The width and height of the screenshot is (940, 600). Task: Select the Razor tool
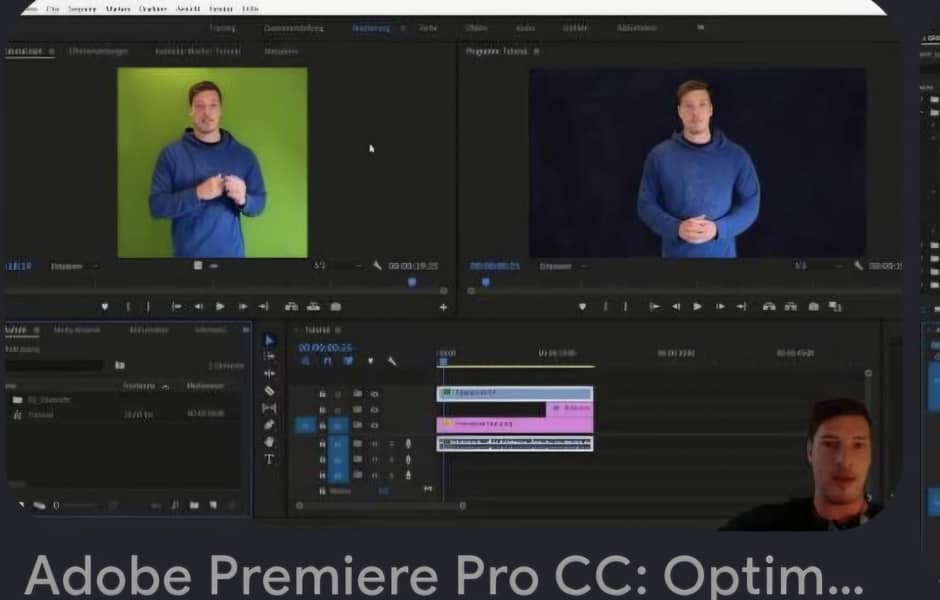269,391
